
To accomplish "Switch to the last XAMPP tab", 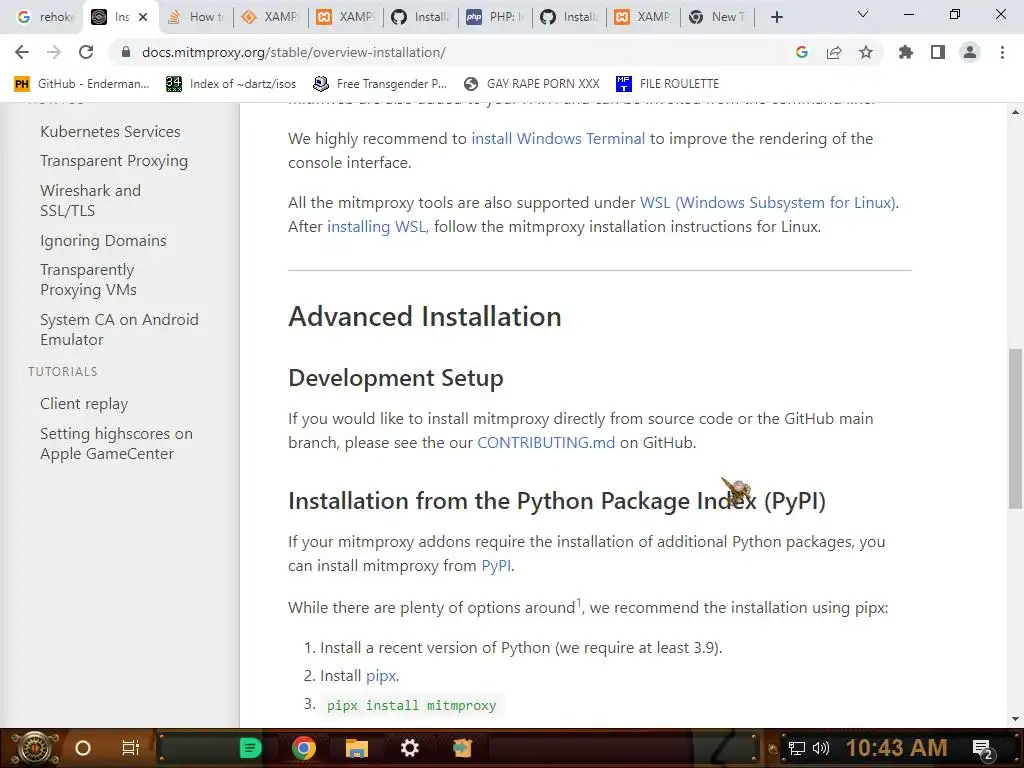I will pyautogui.click(x=642, y=17).
